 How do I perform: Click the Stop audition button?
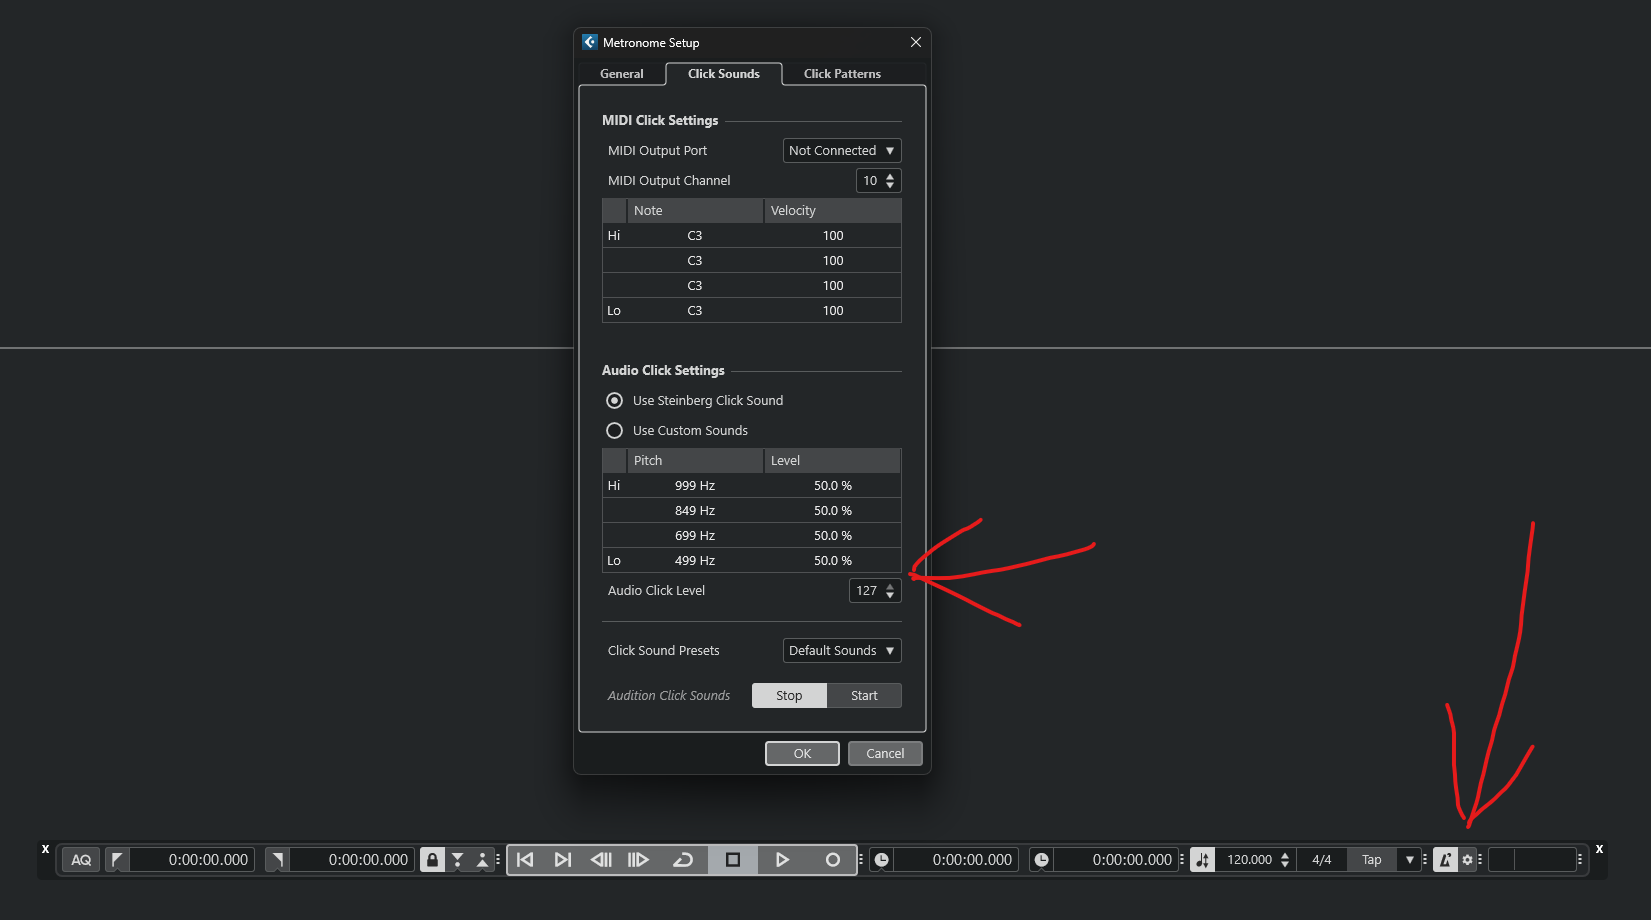click(x=789, y=696)
